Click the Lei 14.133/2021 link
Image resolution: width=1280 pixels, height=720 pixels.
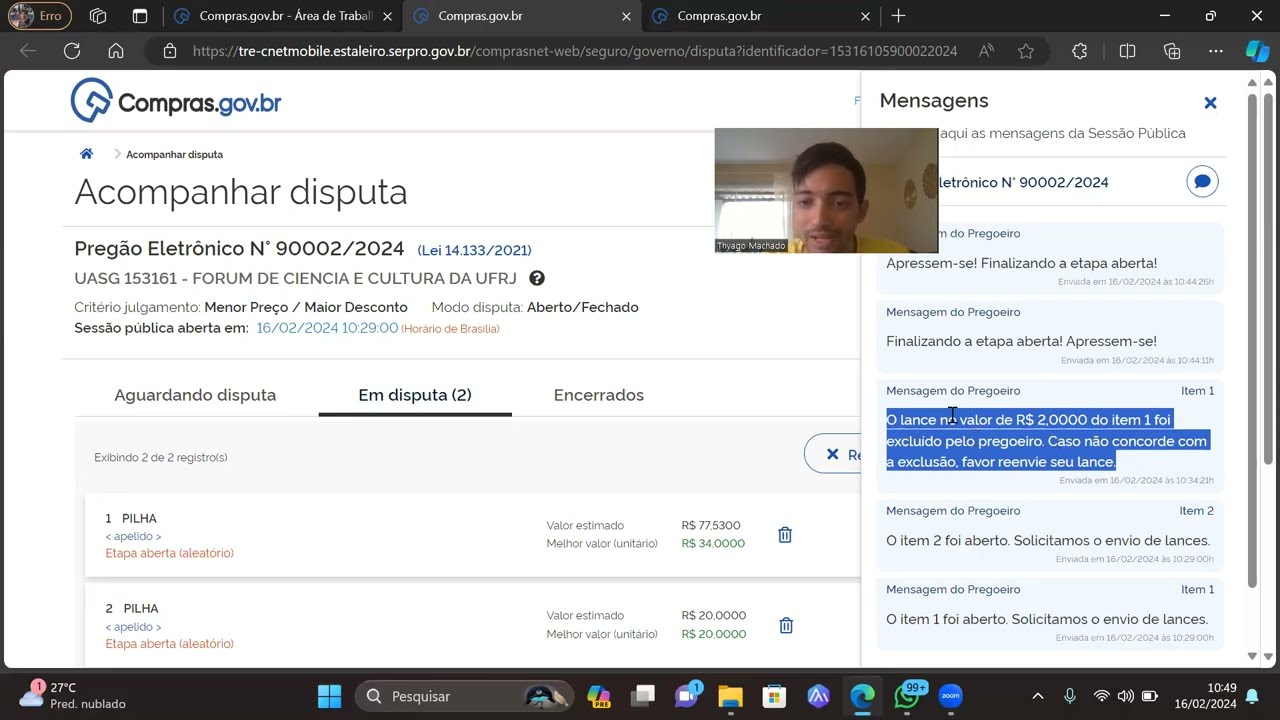(x=474, y=250)
